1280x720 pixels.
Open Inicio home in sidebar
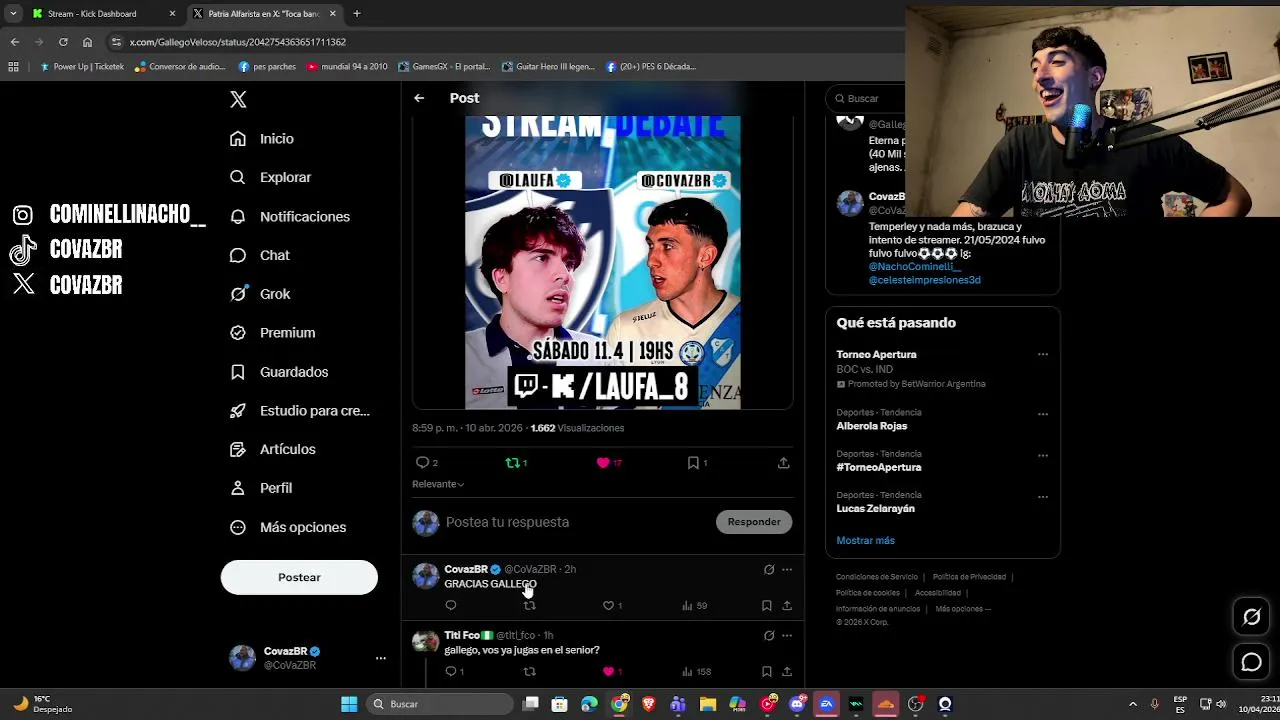(262, 139)
